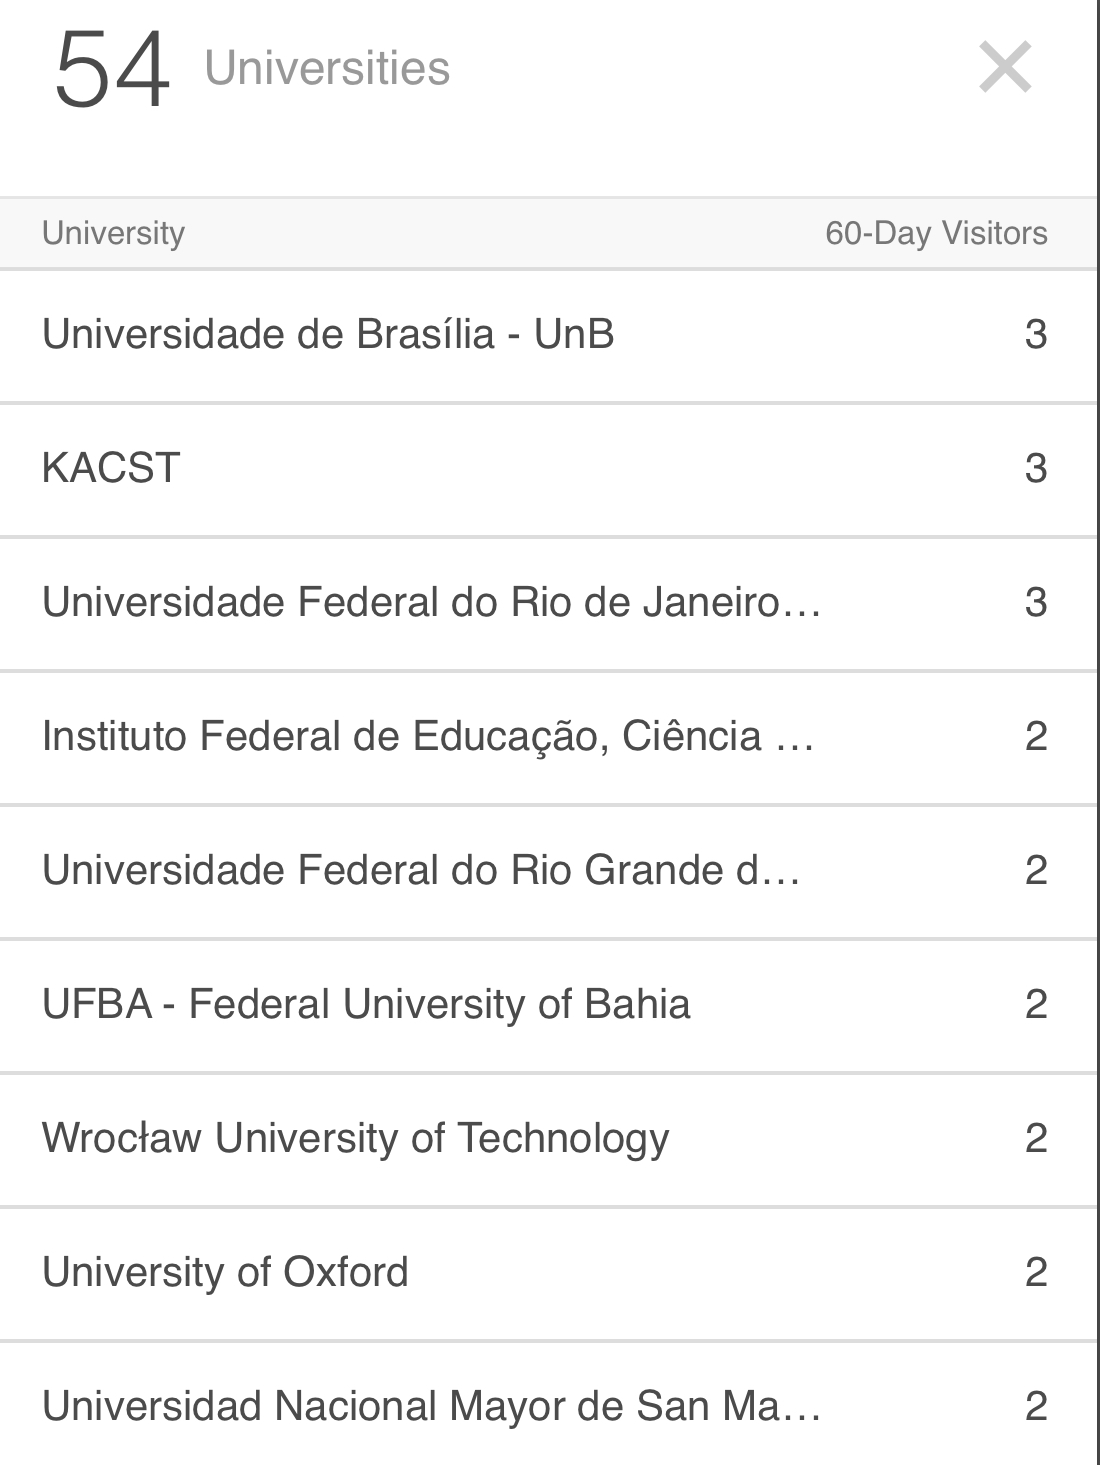The width and height of the screenshot is (1100, 1465).
Task: Sort by the University column header
Action: 113,233
